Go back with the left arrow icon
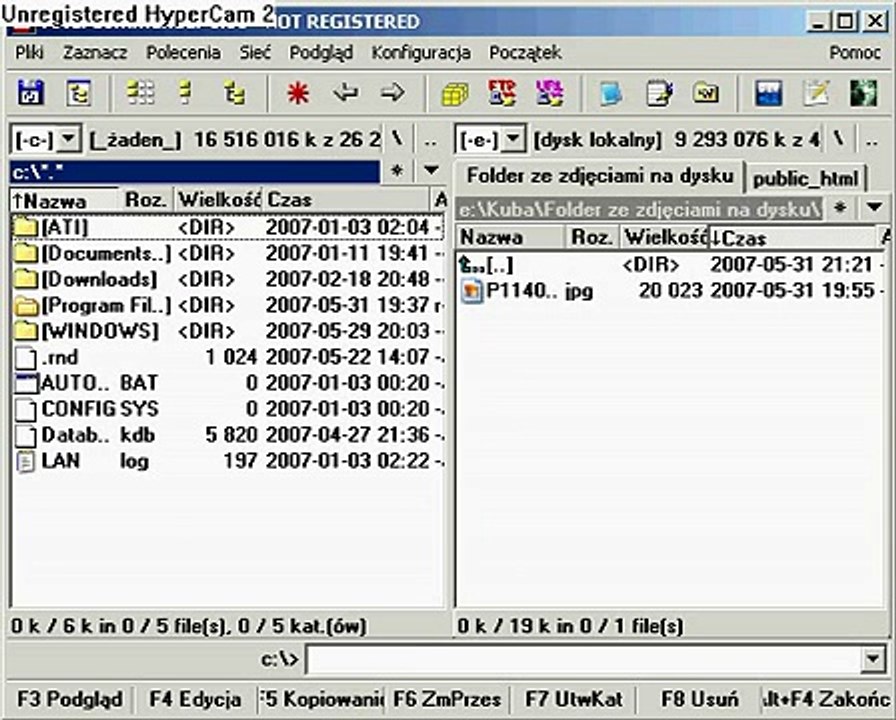The height and width of the screenshot is (720, 896). click(x=346, y=93)
